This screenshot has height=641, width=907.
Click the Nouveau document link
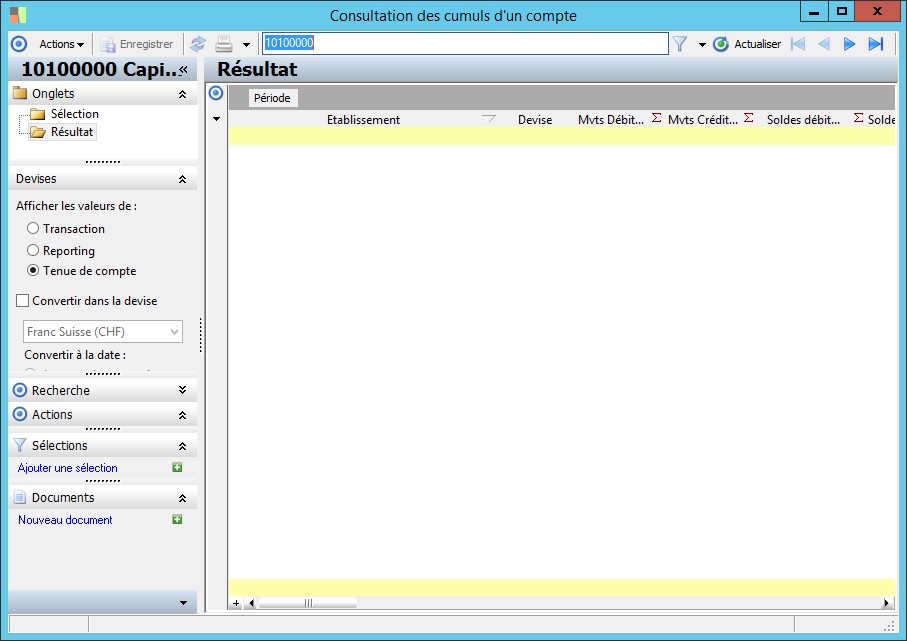point(65,520)
